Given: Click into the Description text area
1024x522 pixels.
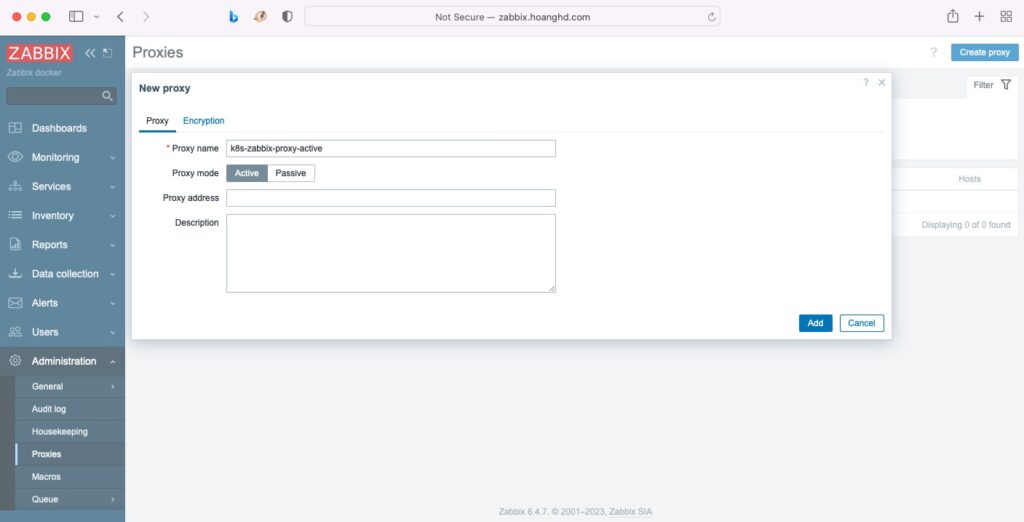Looking at the screenshot, I should click(391, 253).
